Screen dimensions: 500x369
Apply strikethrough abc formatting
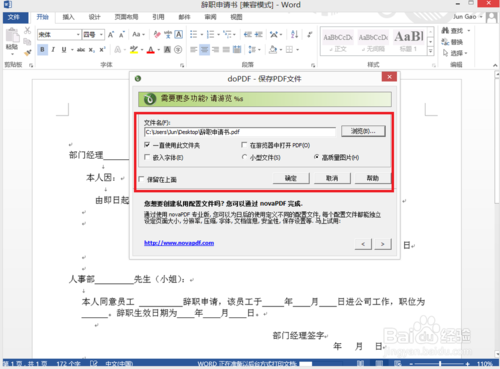(81, 50)
